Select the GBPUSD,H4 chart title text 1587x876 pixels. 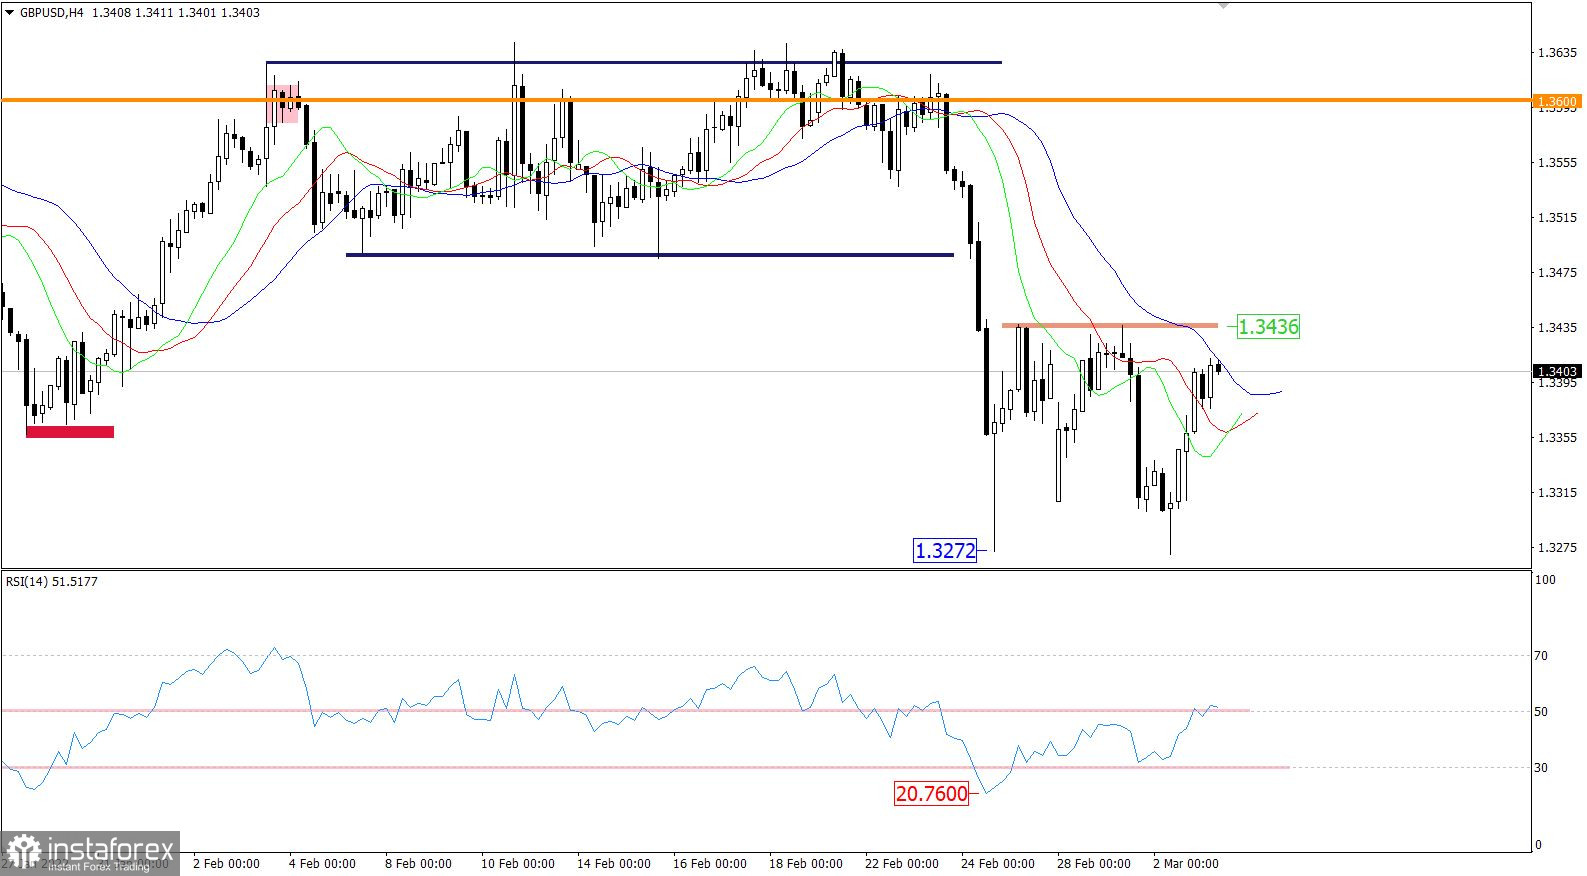[x=52, y=13]
